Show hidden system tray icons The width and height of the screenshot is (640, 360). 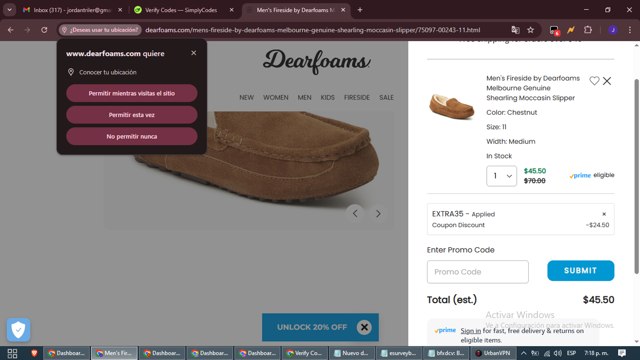pos(524,353)
